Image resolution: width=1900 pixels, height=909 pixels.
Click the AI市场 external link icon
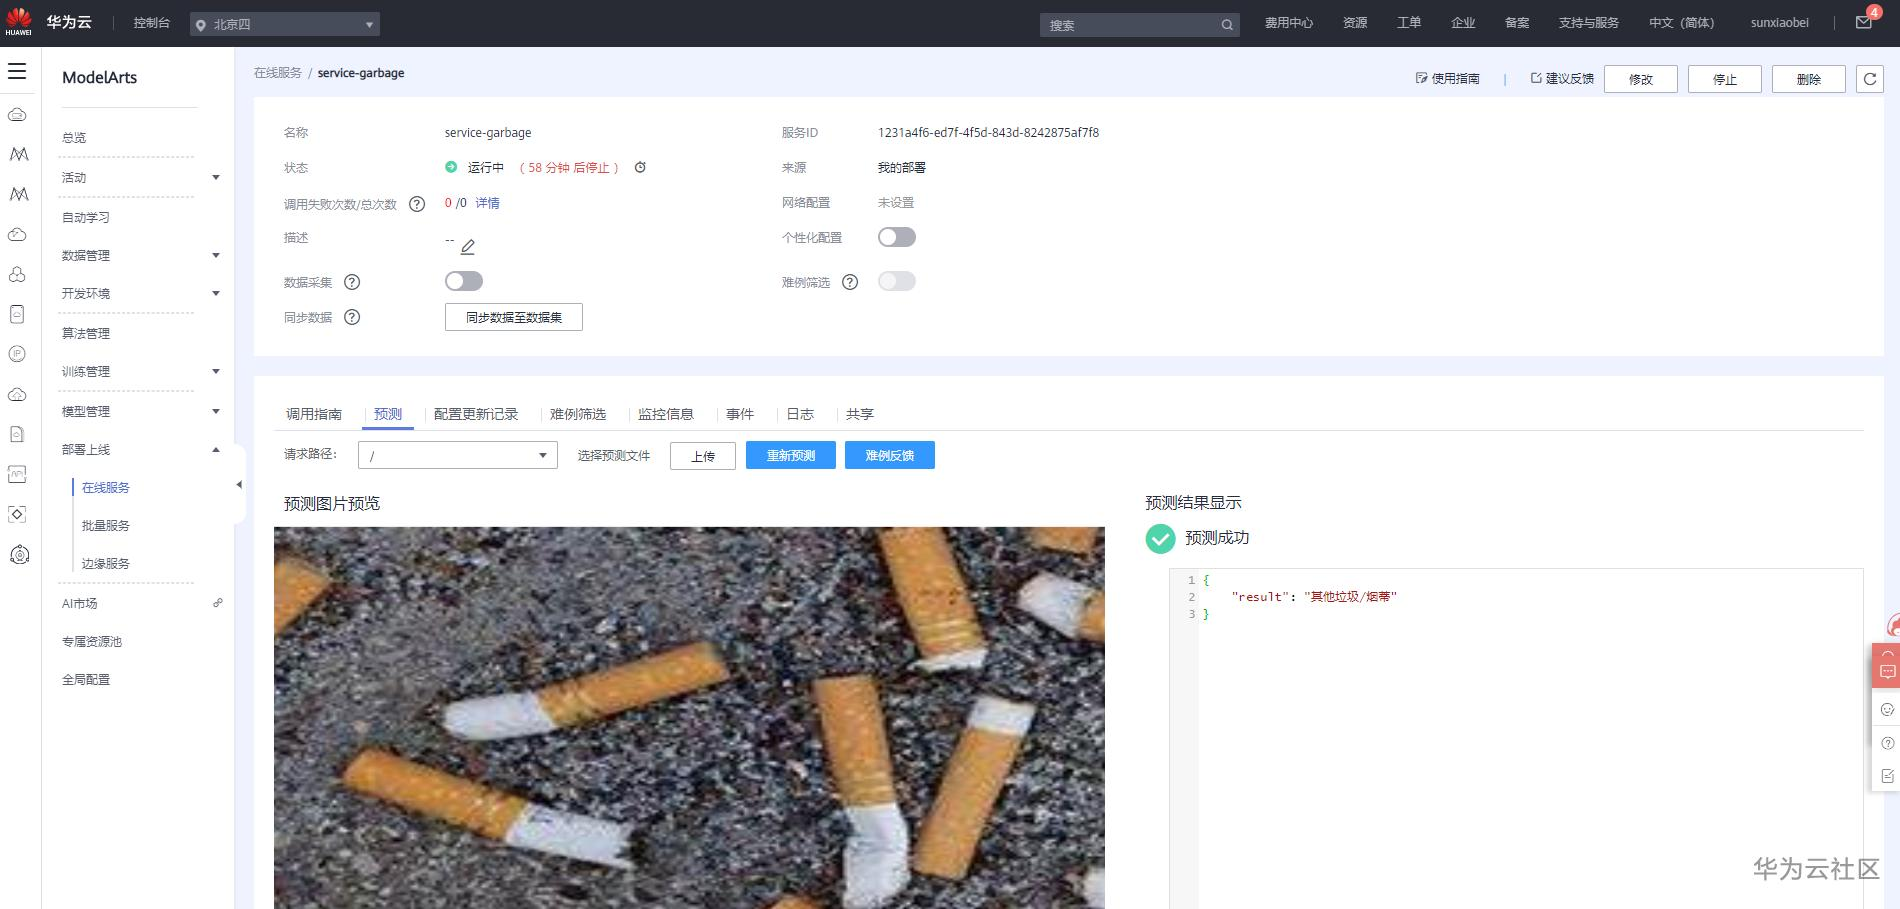[x=218, y=603]
